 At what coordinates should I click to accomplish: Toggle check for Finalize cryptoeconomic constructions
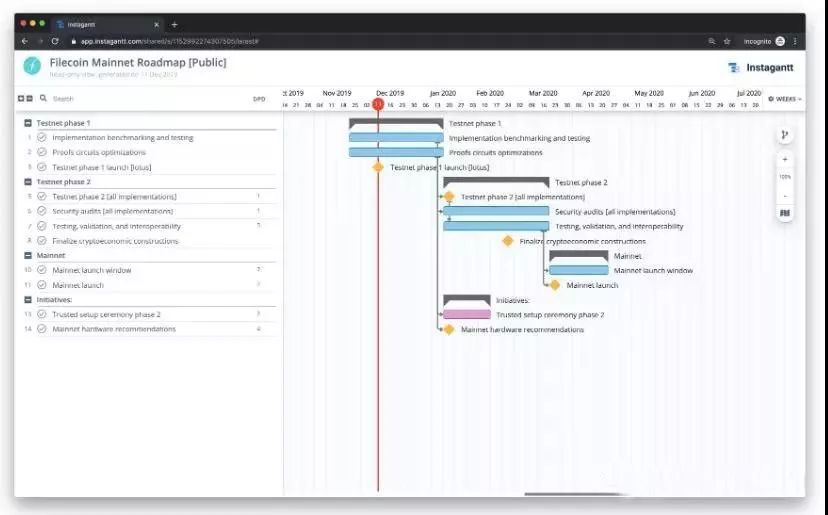pos(42,241)
